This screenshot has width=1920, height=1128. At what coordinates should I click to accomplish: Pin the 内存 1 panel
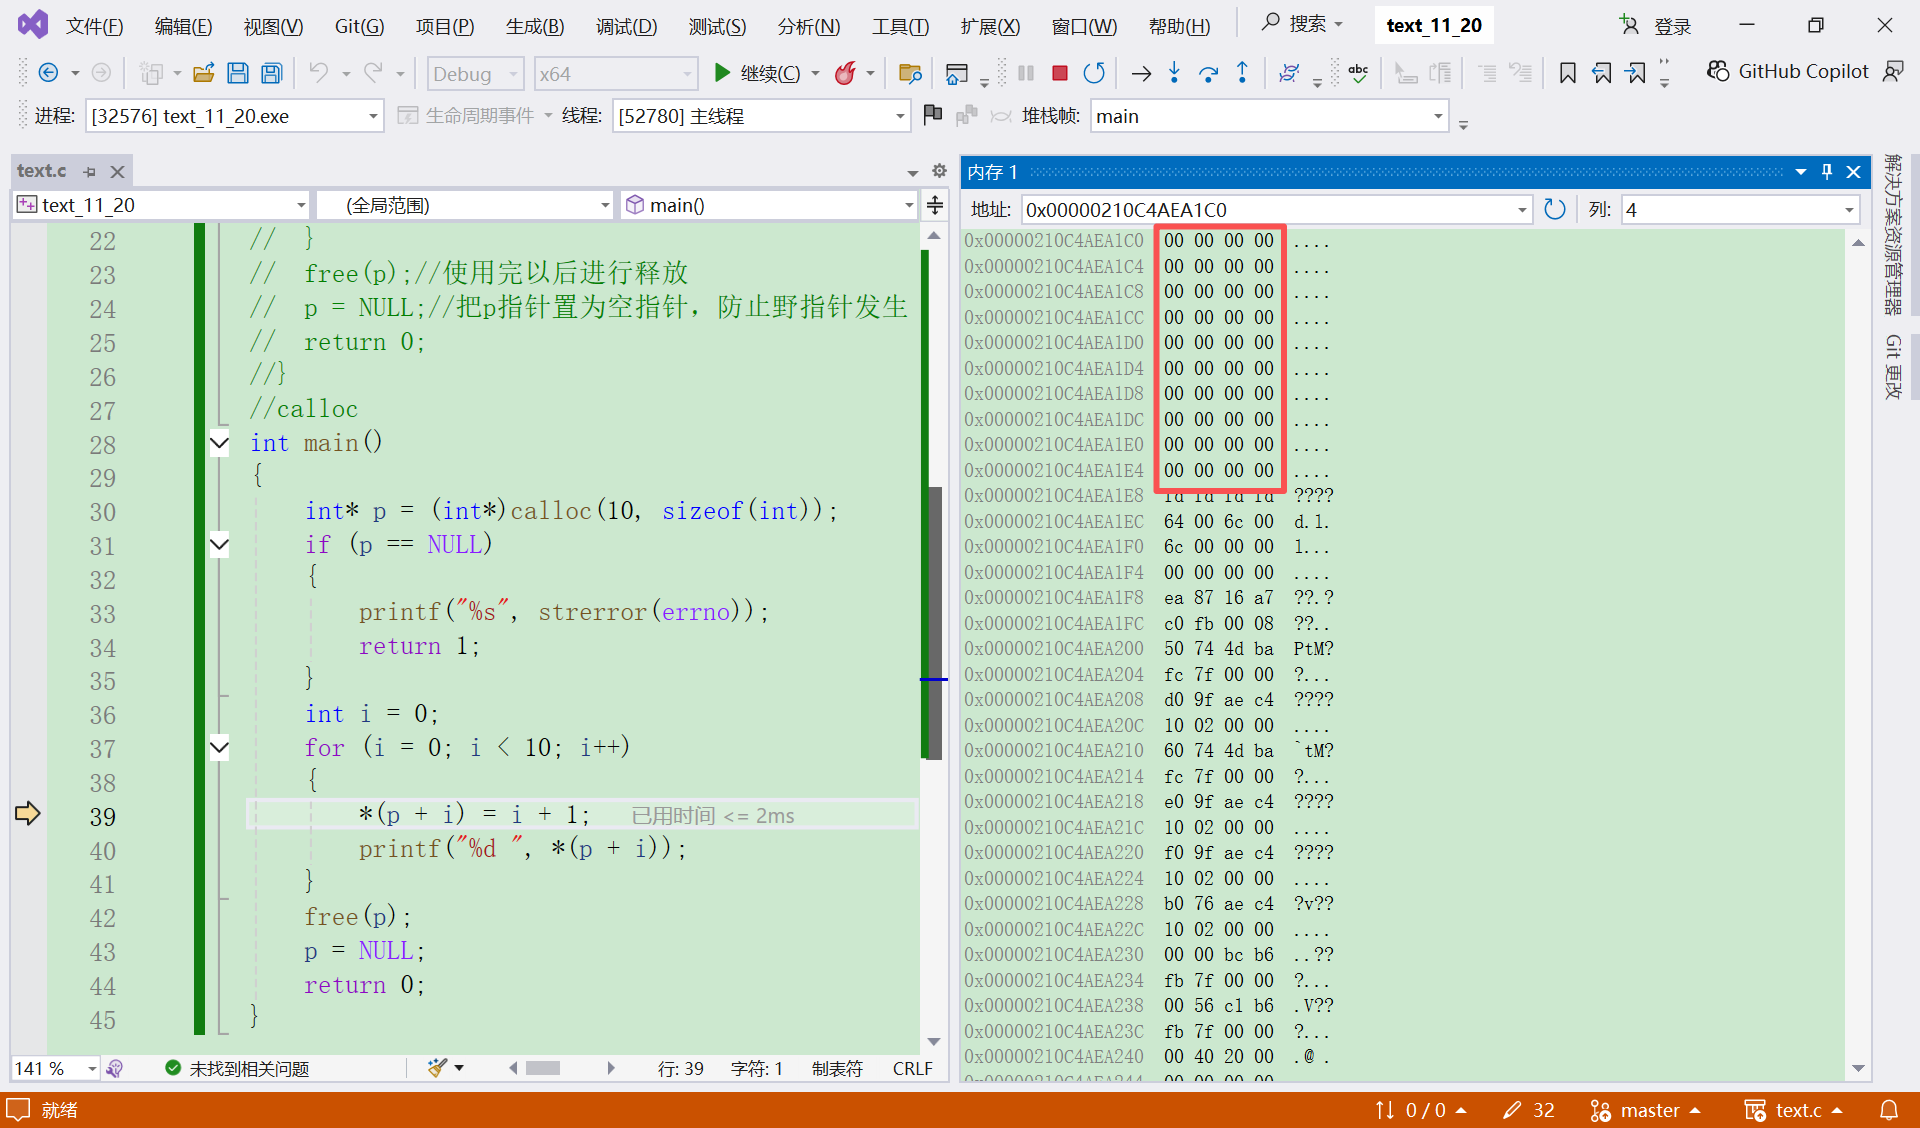coord(1826,172)
